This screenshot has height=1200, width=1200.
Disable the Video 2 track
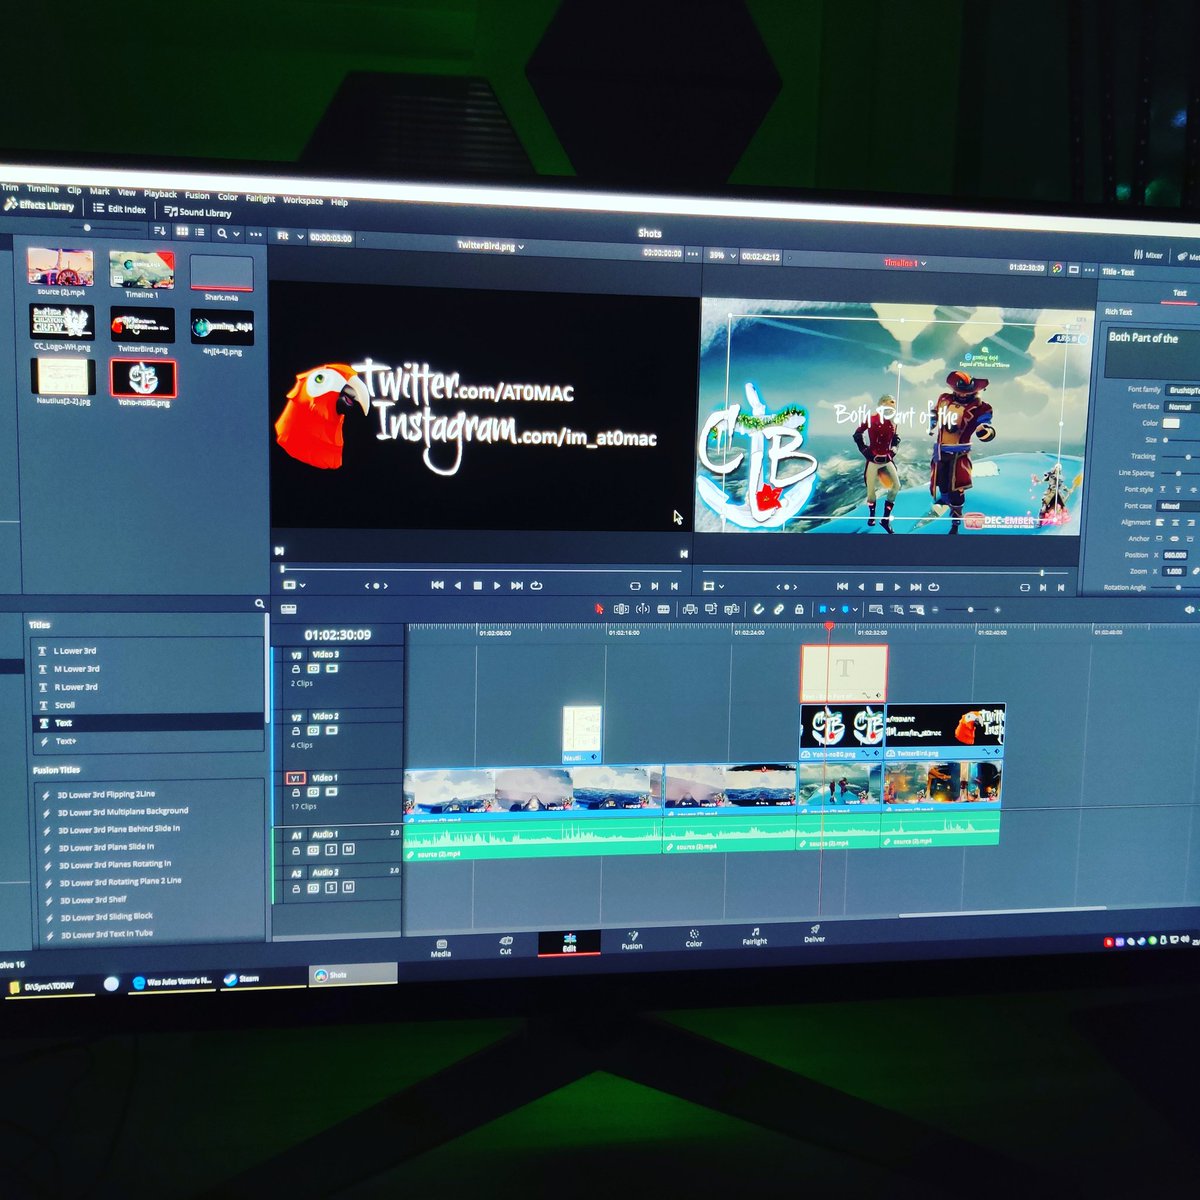[332, 731]
